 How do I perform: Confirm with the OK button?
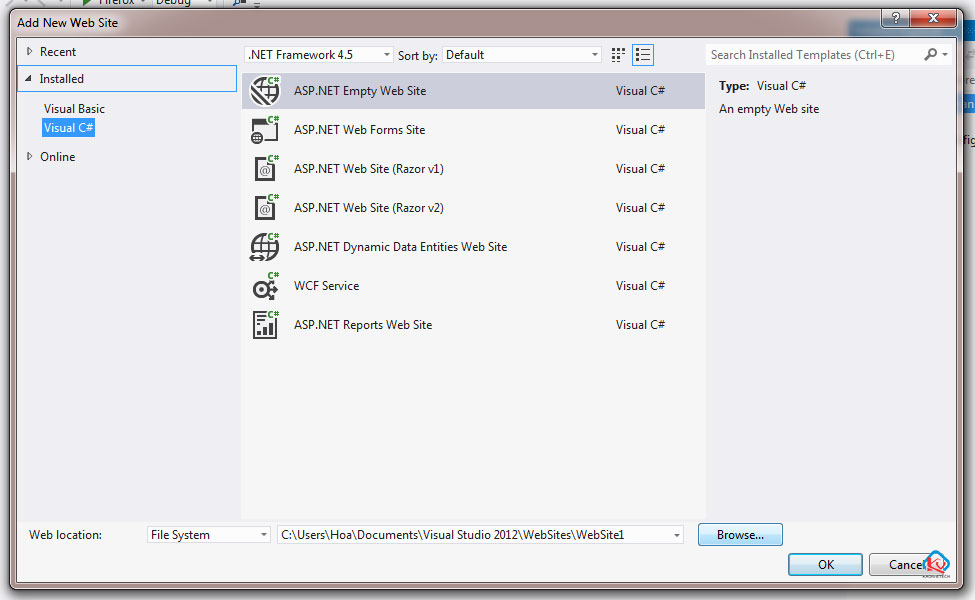pyautogui.click(x=825, y=565)
